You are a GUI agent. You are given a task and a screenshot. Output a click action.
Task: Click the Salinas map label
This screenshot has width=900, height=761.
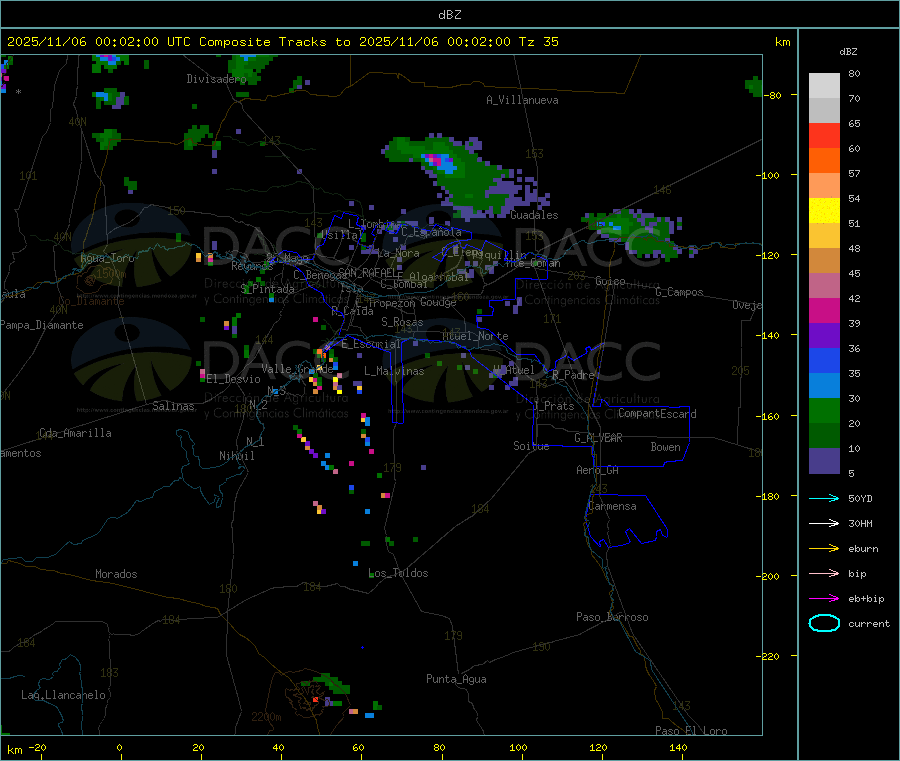173,406
